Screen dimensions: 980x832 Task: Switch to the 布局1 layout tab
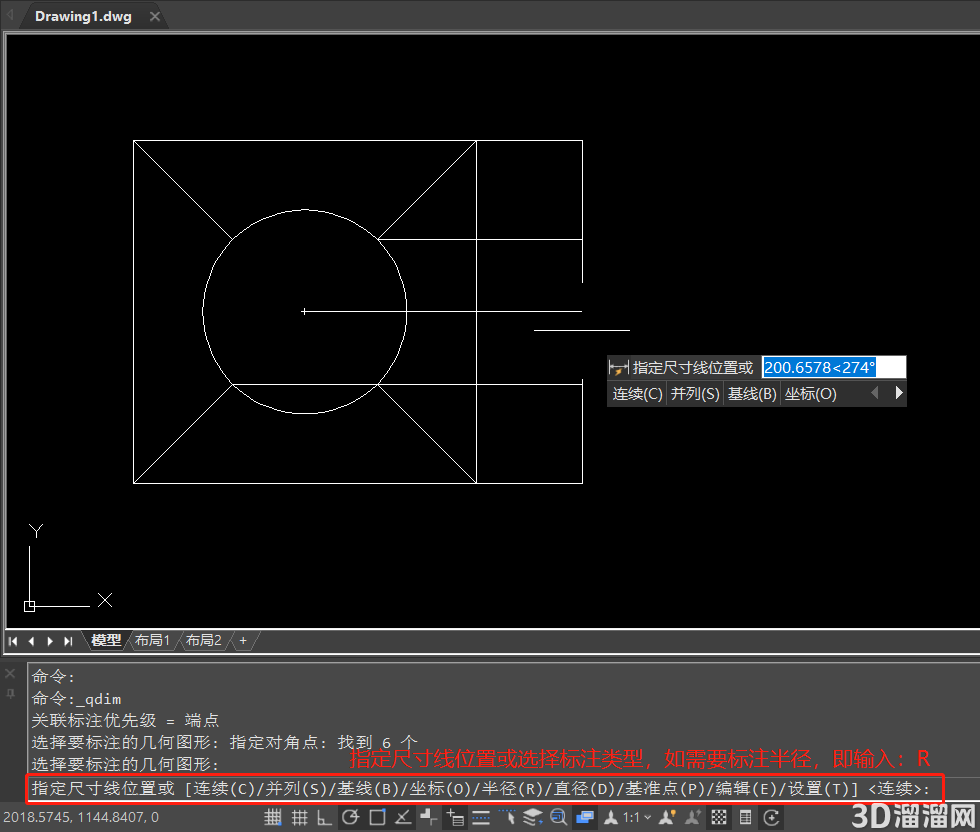[x=152, y=640]
